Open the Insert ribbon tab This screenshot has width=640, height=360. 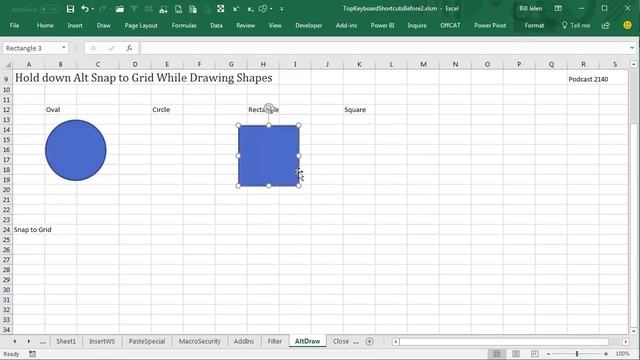(x=75, y=25)
